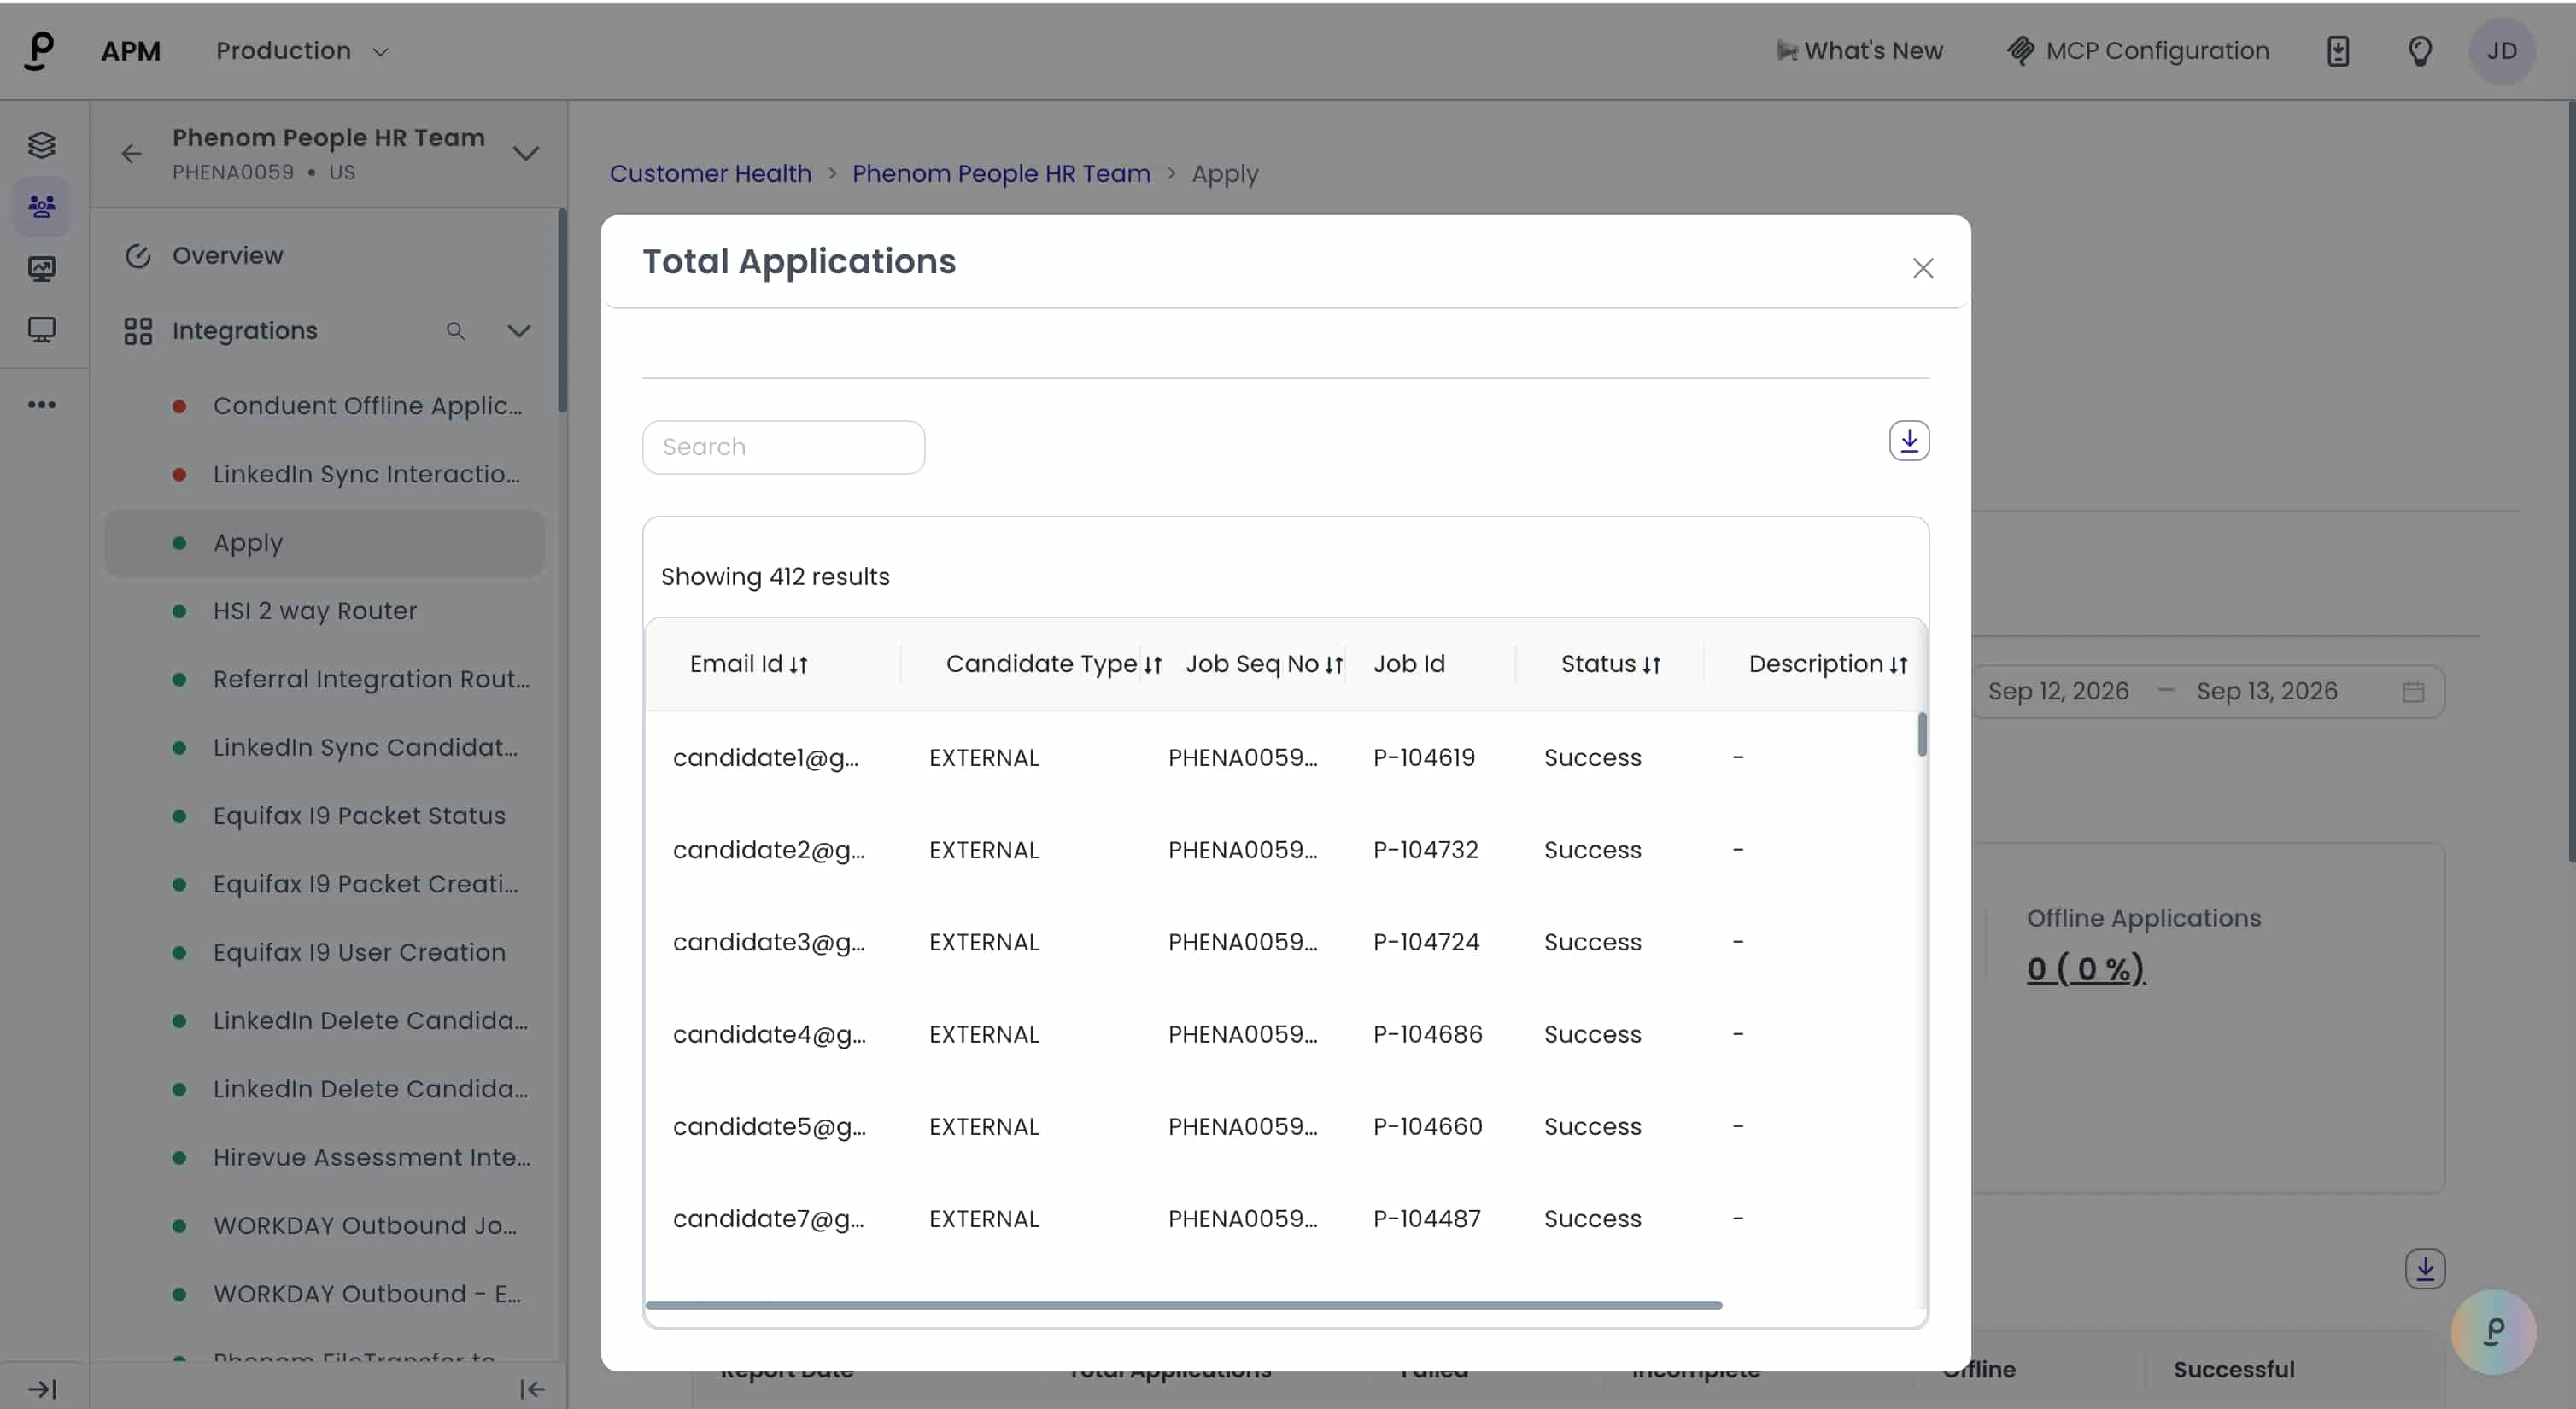Select Equifax I9 User Creation integration
The height and width of the screenshot is (1409, 2576).
(x=324, y=952)
